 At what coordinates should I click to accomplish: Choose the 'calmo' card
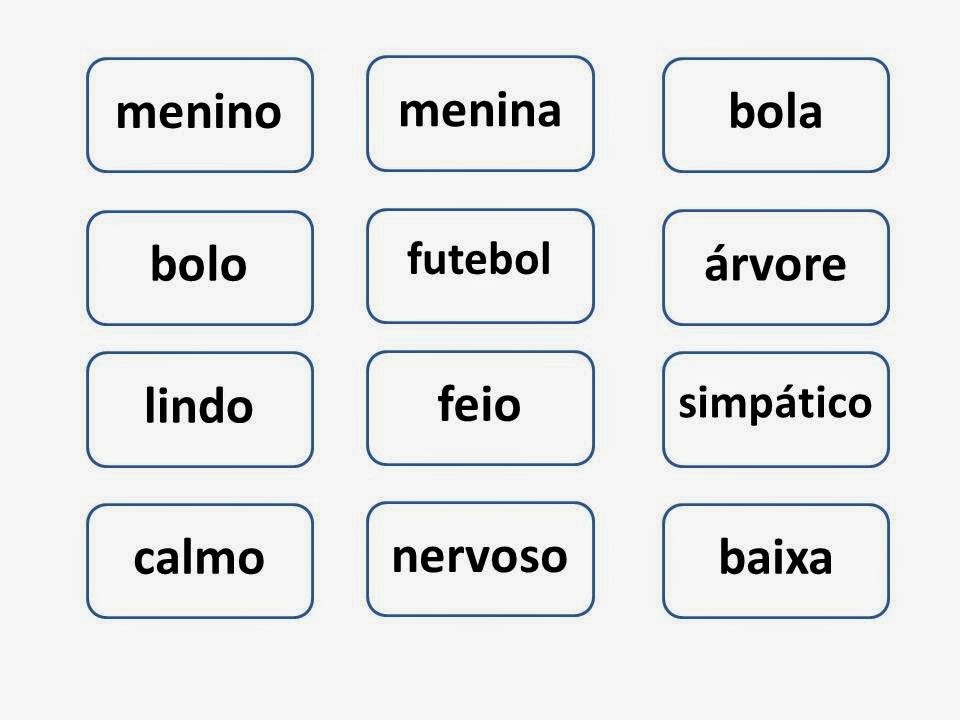tap(200, 561)
